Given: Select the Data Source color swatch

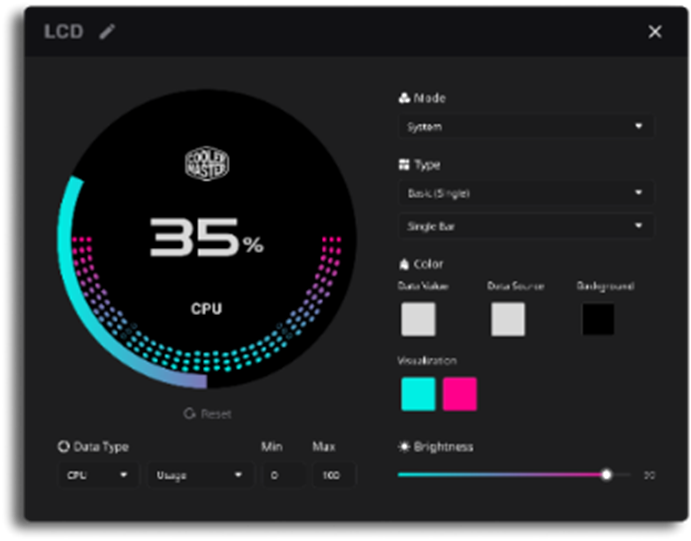Looking at the screenshot, I should point(508,319).
